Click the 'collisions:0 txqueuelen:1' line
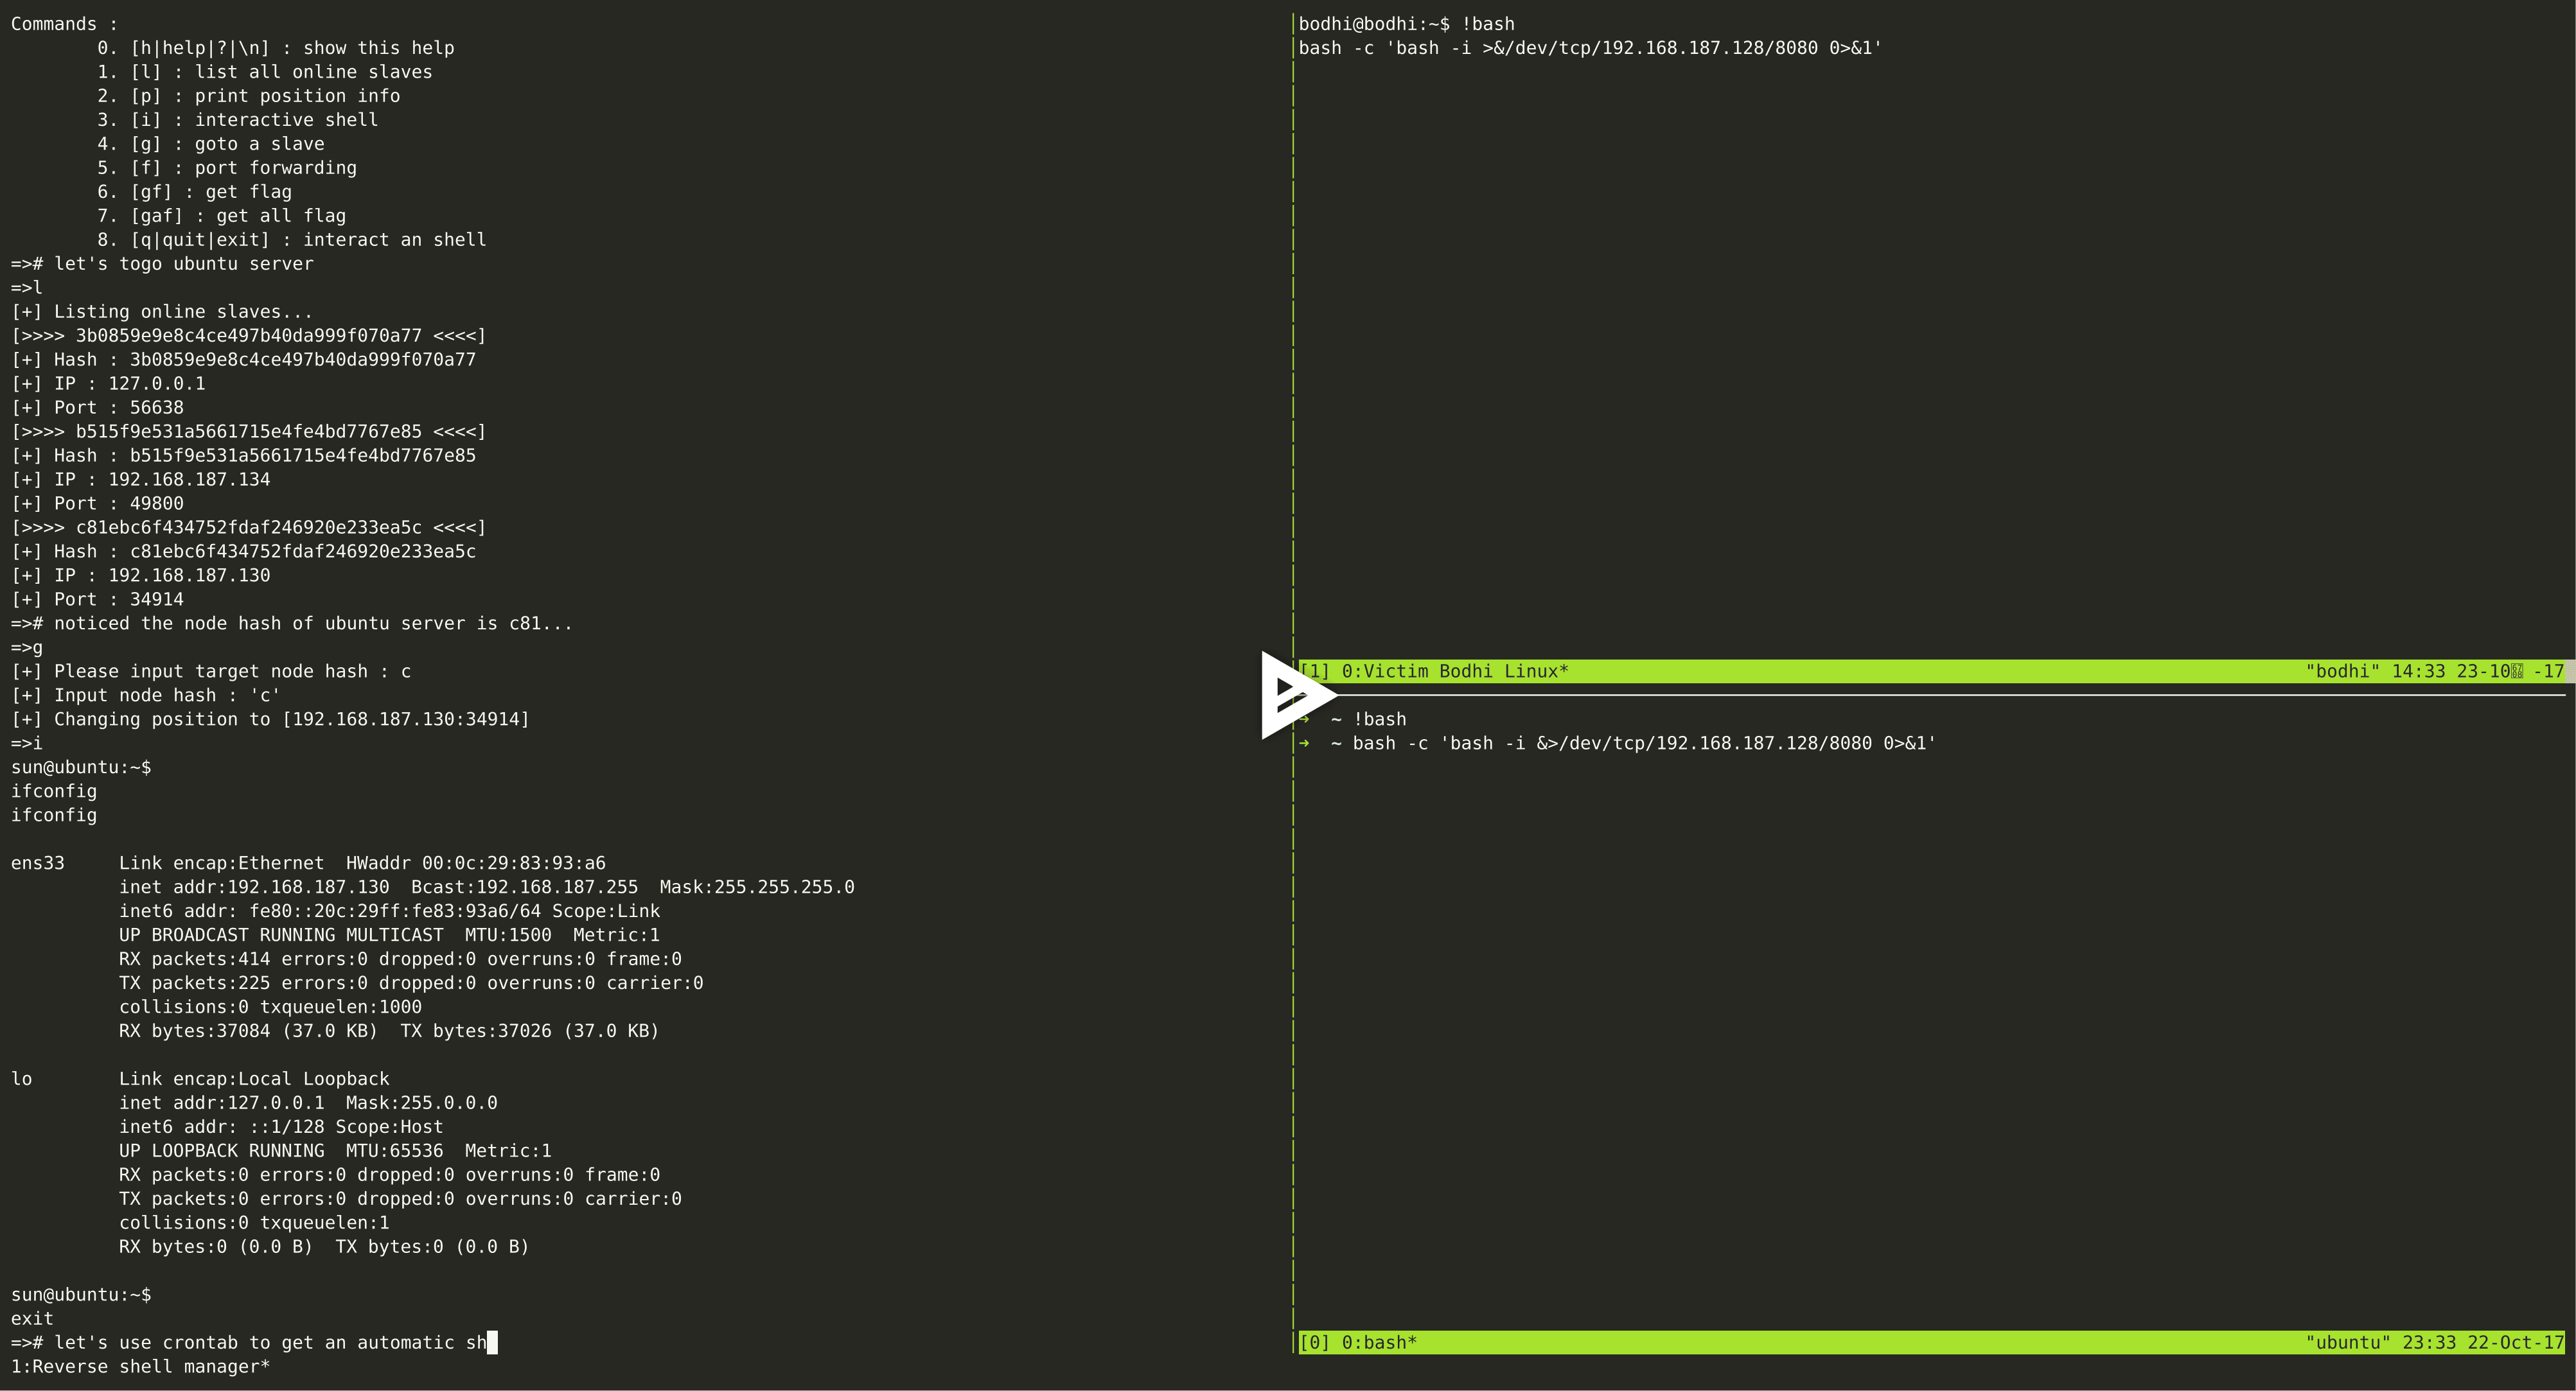The image size is (2576, 1391). pos(254,1223)
